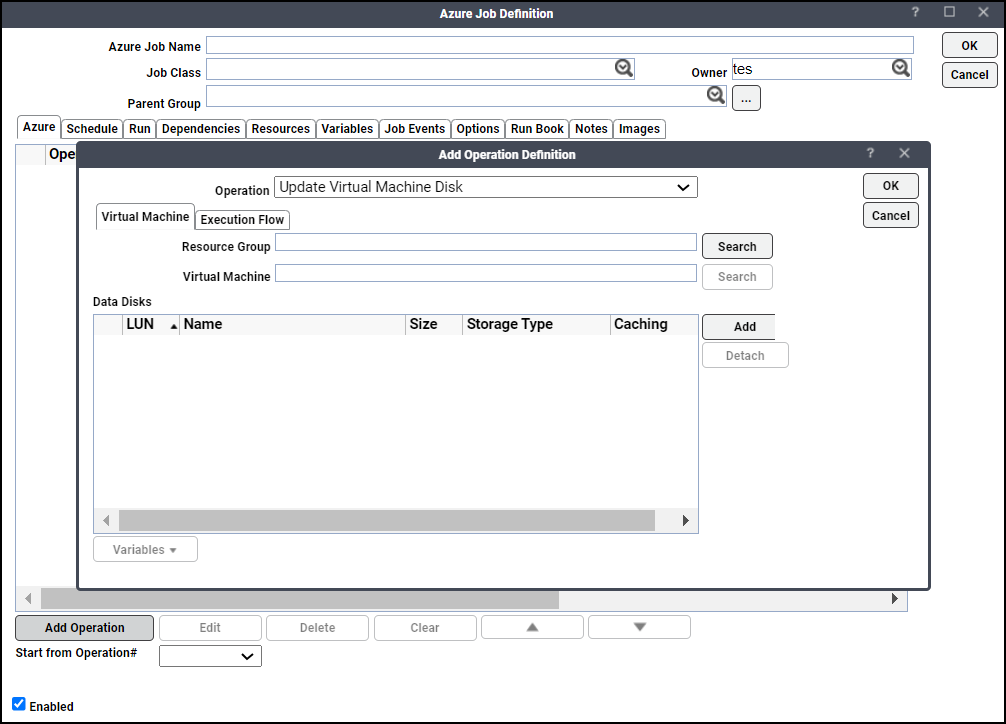Click OK in the Azure Job Definition window
Screen dimensions: 1006x724
tap(970, 46)
